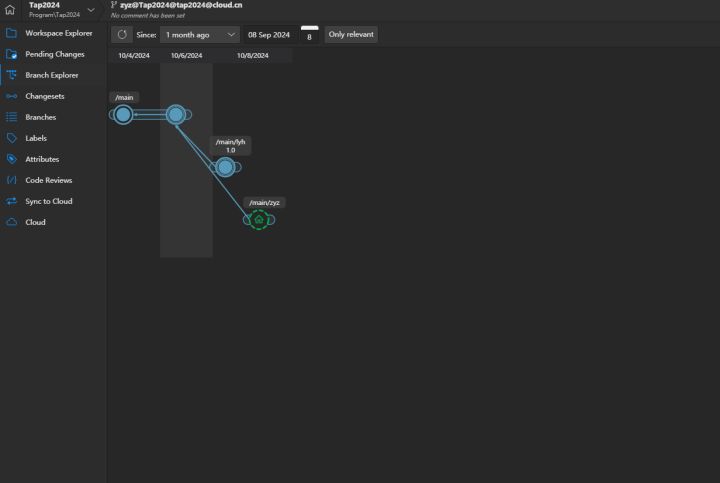Click the branch icon beside workspace selector text
This screenshot has width=720, height=483.
coord(113,5)
